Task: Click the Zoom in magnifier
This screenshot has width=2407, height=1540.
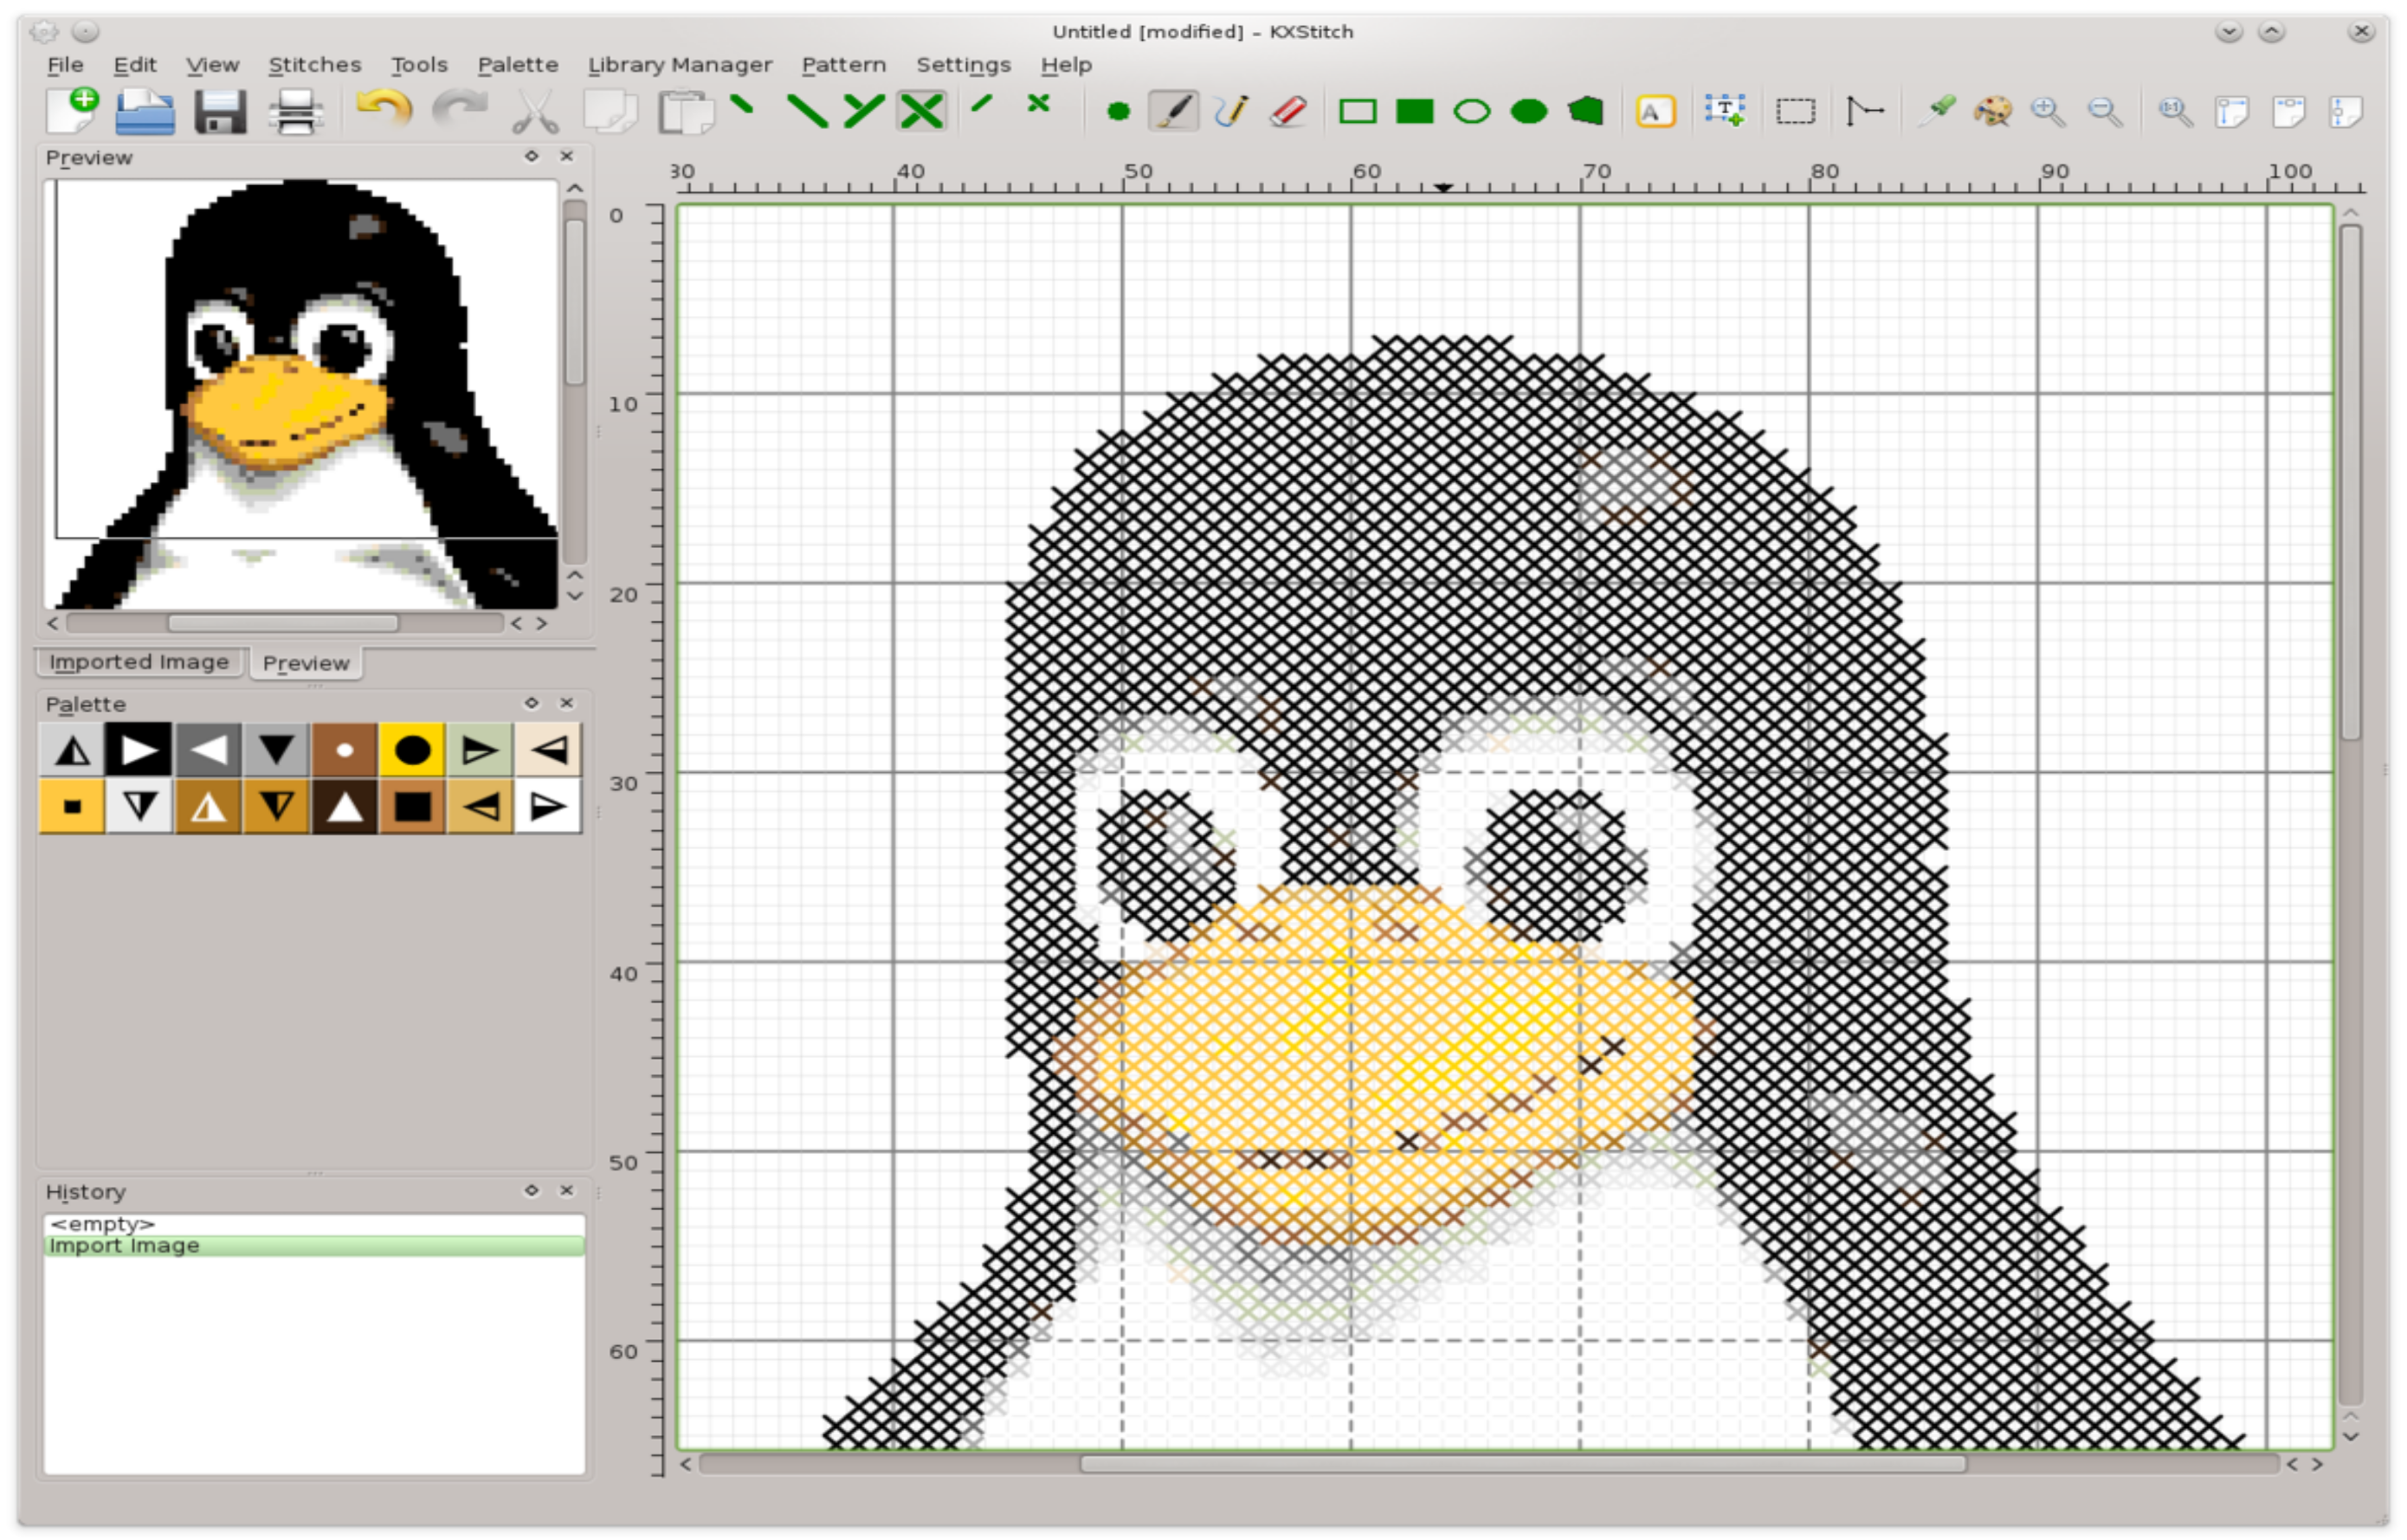Action: click(2048, 111)
